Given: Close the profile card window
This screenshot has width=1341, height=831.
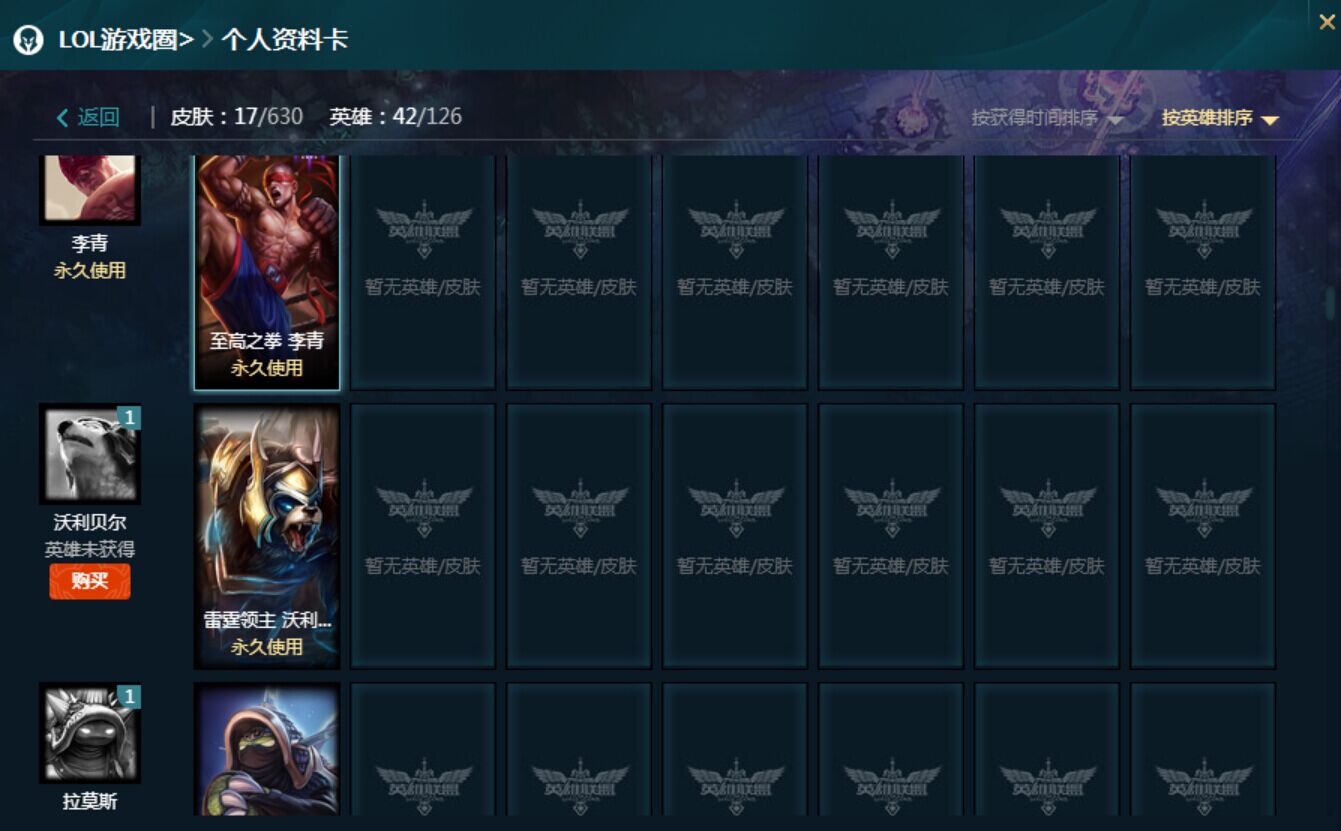Looking at the screenshot, I should [x=1327, y=22].
